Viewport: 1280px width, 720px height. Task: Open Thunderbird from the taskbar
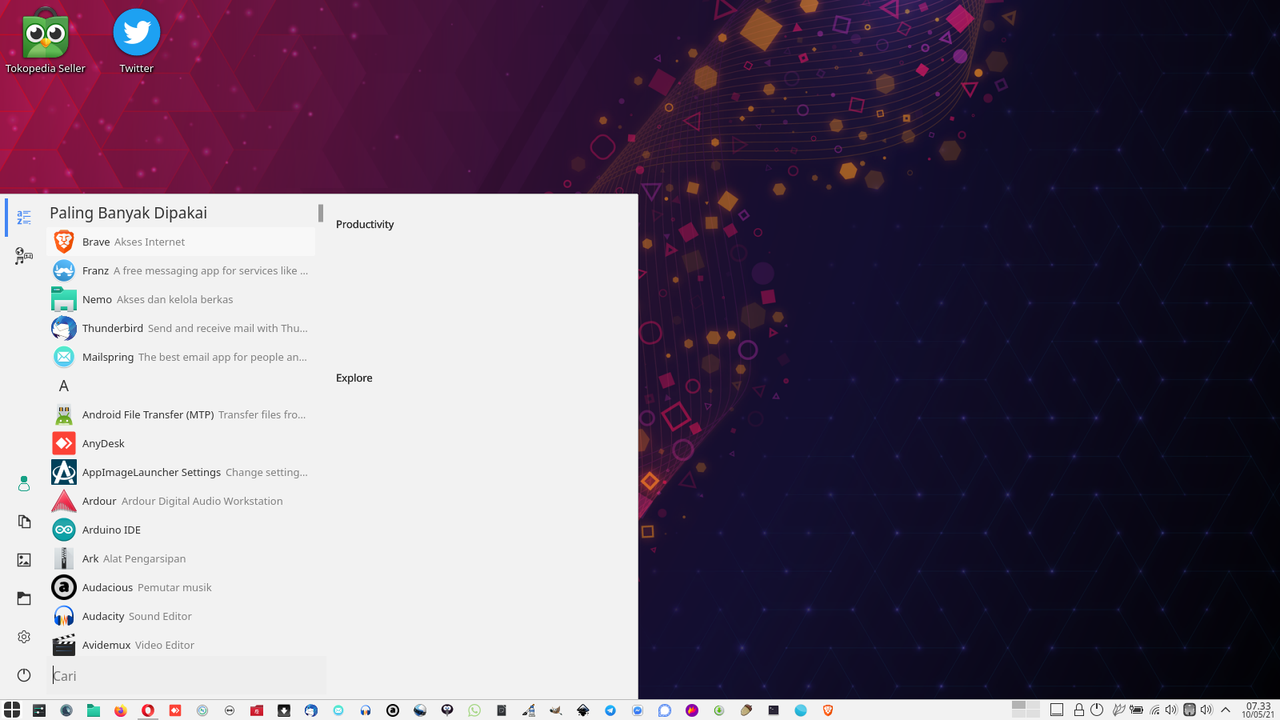(311, 710)
